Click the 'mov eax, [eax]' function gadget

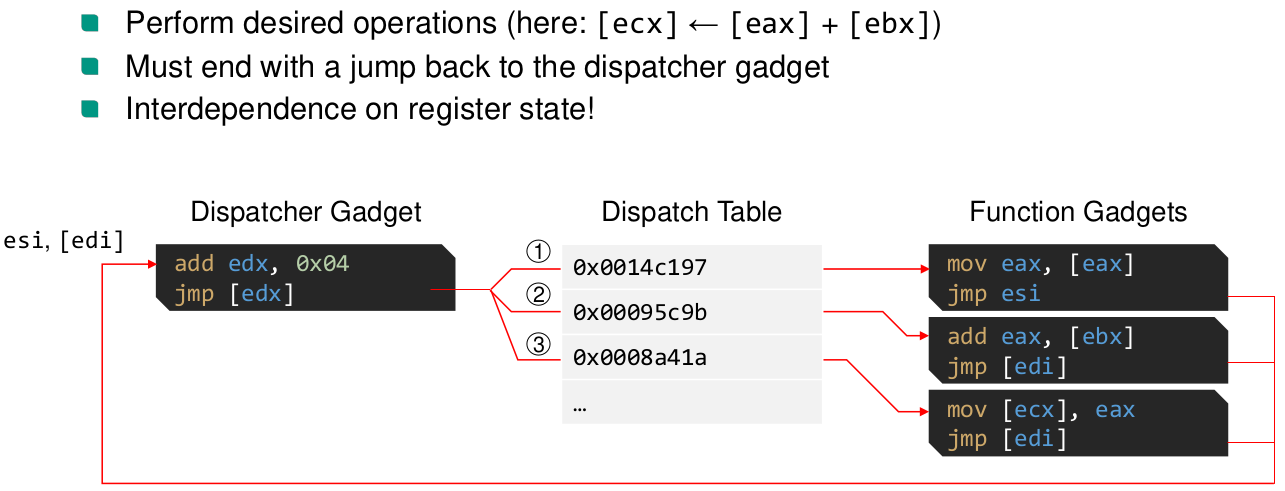coord(1077,279)
